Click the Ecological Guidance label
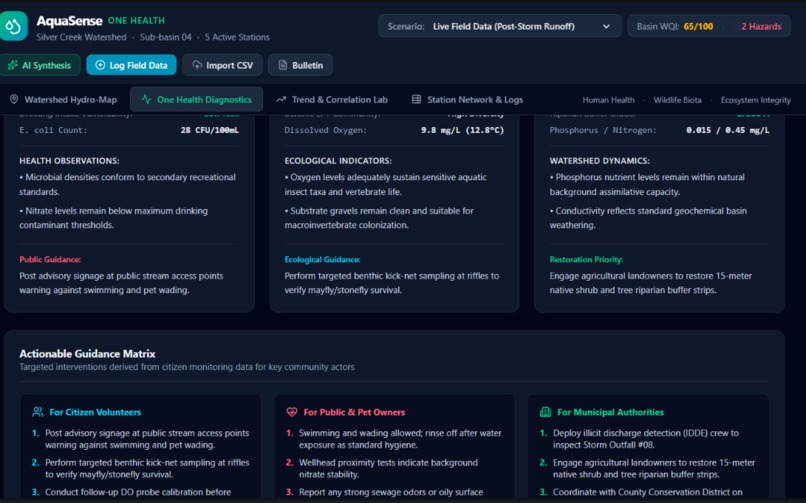Image resolution: width=806 pixels, height=503 pixels. (322, 259)
